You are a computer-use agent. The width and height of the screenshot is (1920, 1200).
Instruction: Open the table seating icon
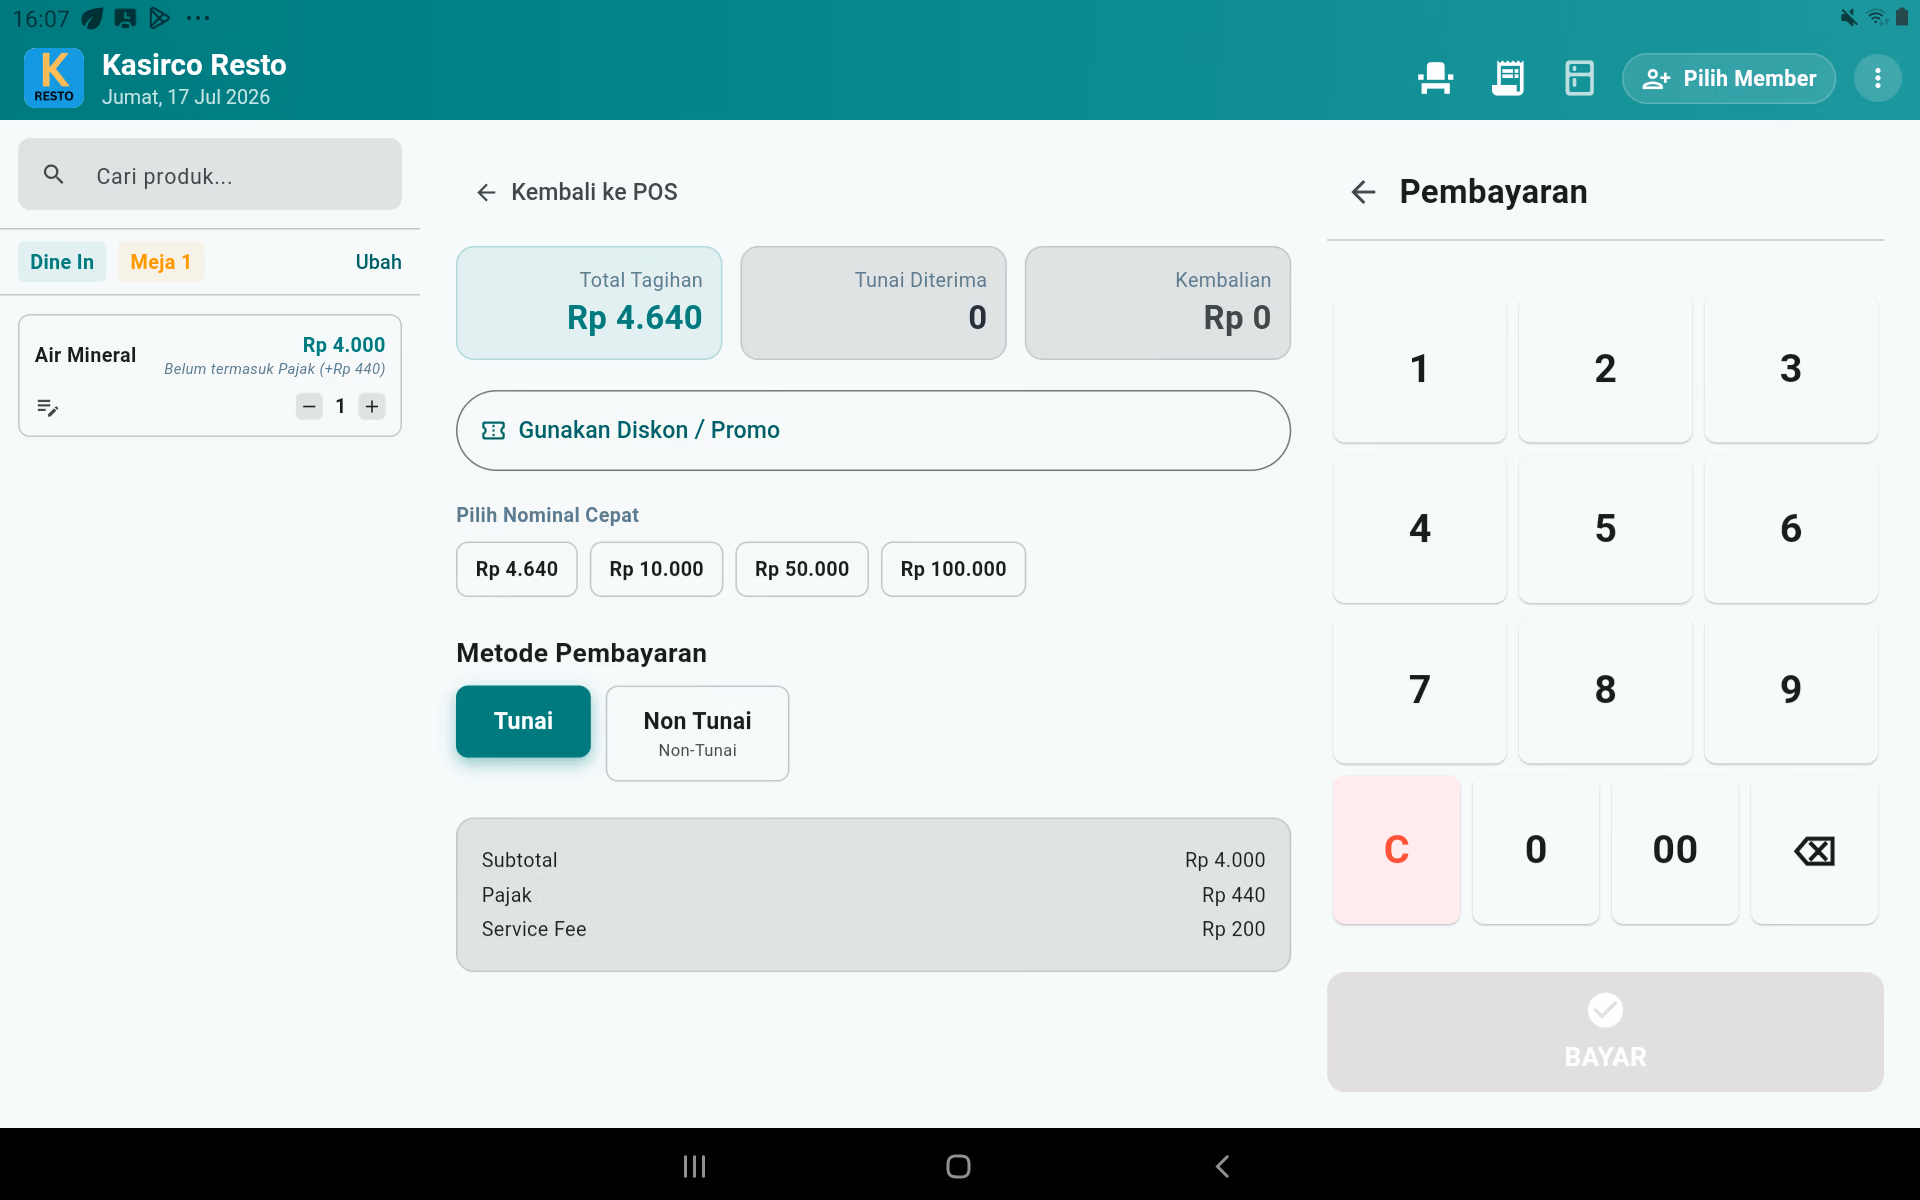1435,78
